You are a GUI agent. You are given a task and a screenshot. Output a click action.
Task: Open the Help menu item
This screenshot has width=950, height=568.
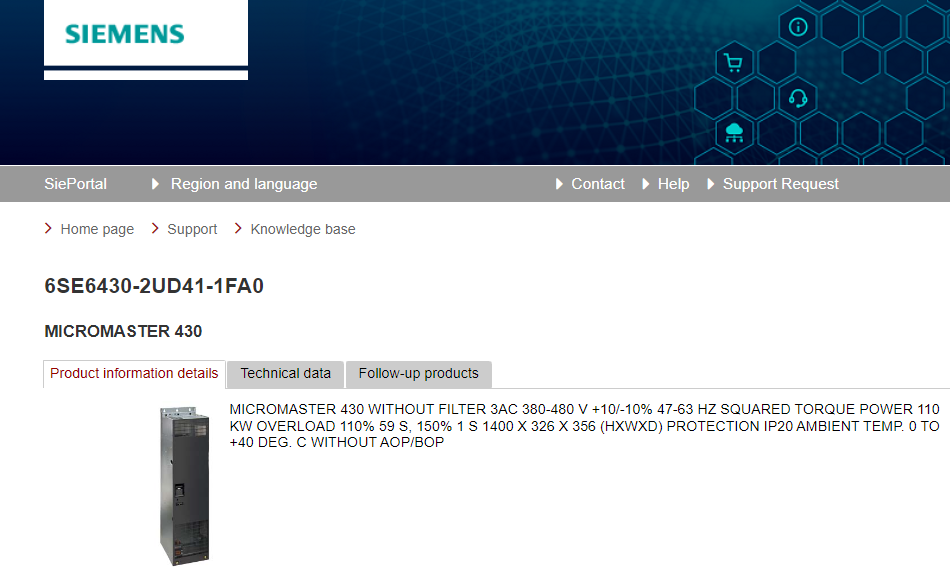(x=673, y=184)
